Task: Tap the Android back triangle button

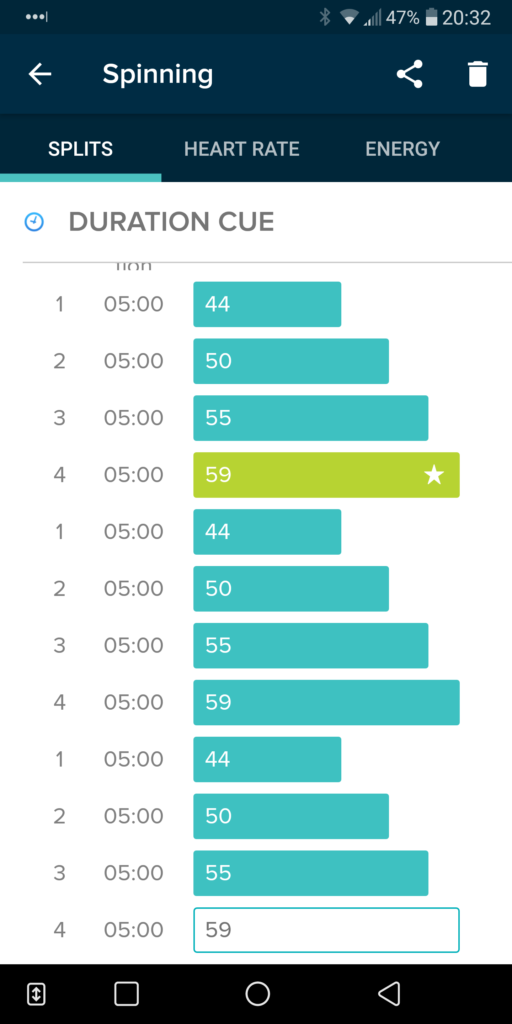Action: (x=389, y=994)
